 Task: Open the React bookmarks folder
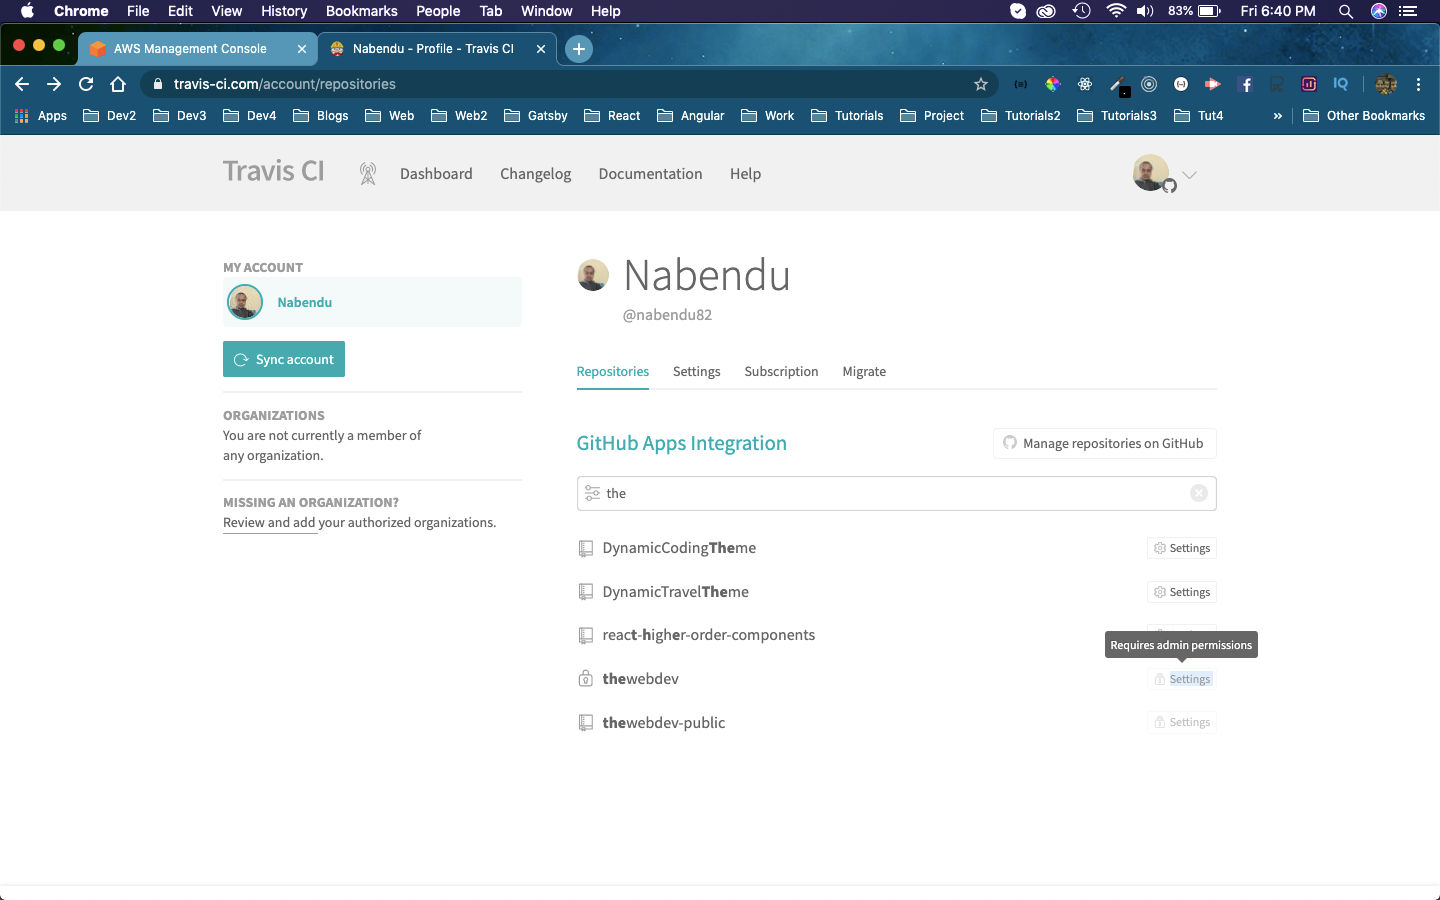(x=612, y=116)
